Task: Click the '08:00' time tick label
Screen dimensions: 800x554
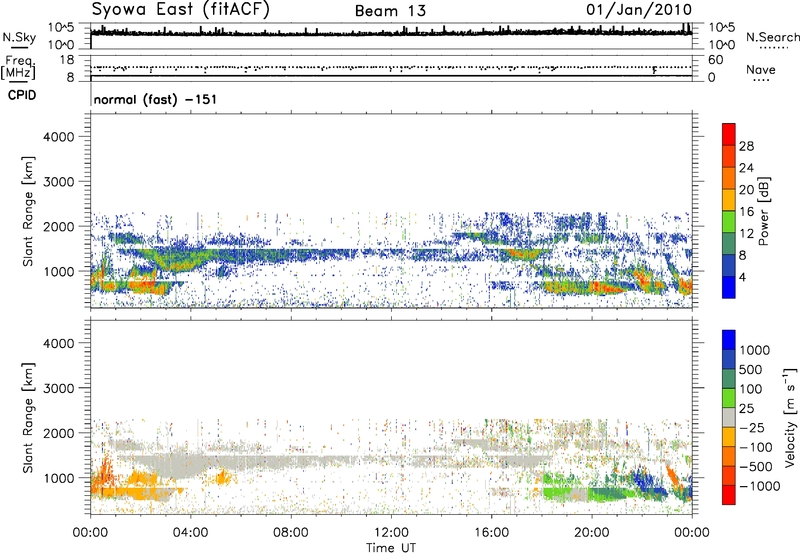Action: pyautogui.click(x=290, y=533)
